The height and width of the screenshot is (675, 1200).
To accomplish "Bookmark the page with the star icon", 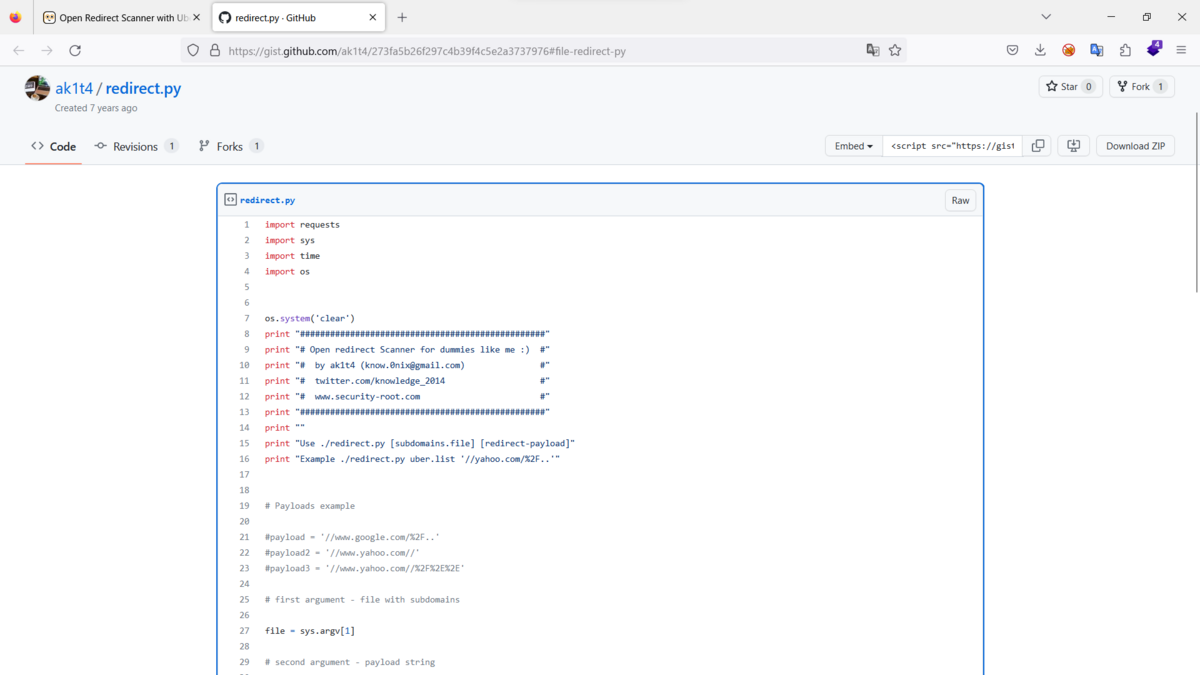I will (895, 48).
